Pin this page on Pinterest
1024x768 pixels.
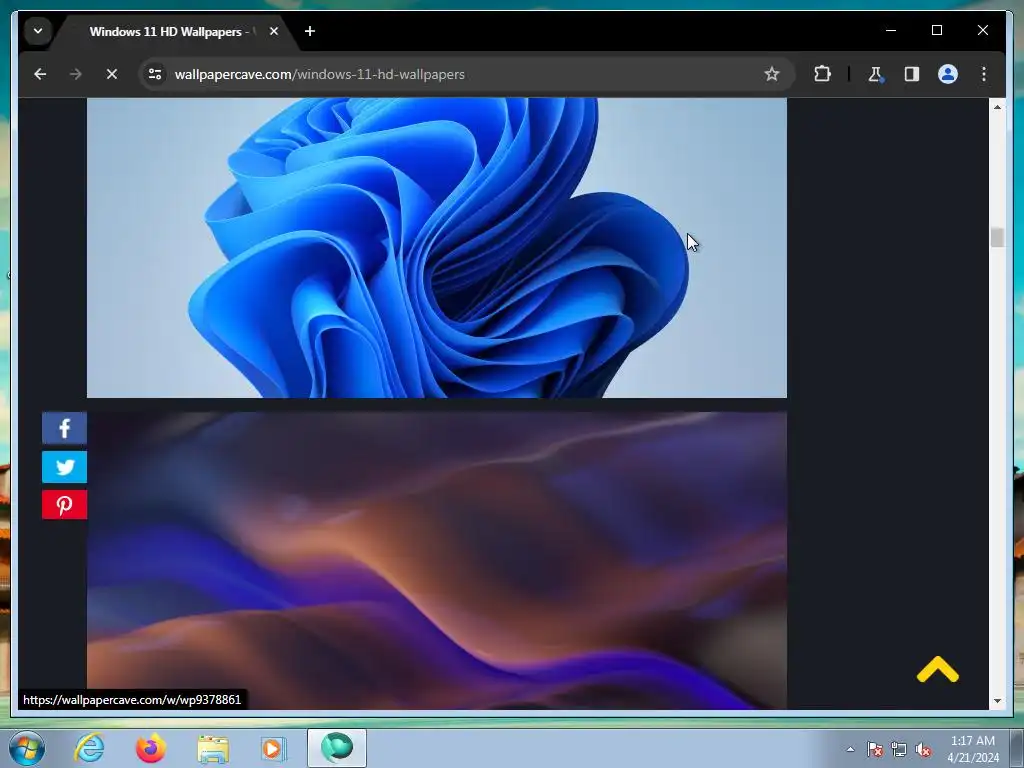pyautogui.click(x=64, y=505)
